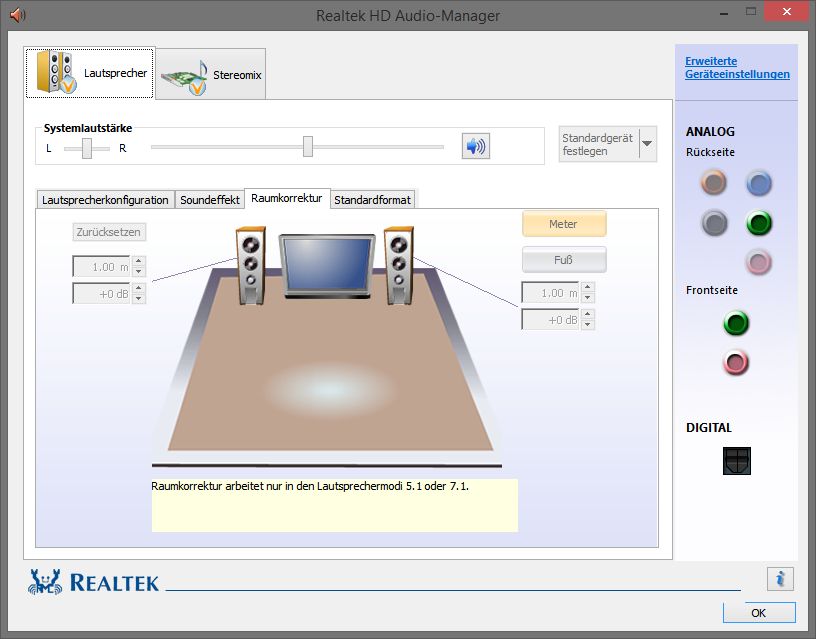Screen dimensions: 816x639
Task: Open the Soundeffekt tab
Action: (210, 200)
